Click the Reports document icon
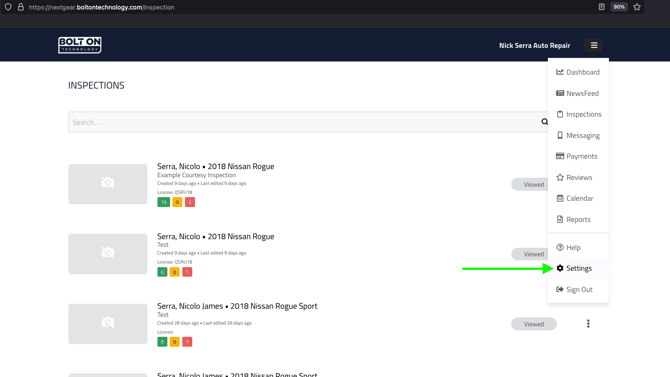 [x=560, y=219]
